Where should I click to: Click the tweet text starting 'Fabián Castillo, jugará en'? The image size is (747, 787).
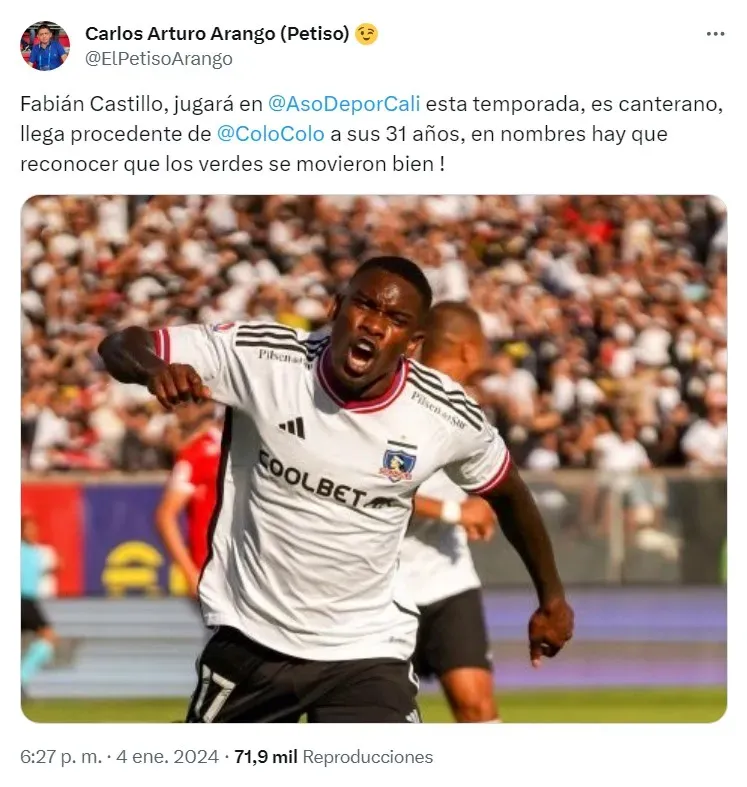tap(371, 134)
